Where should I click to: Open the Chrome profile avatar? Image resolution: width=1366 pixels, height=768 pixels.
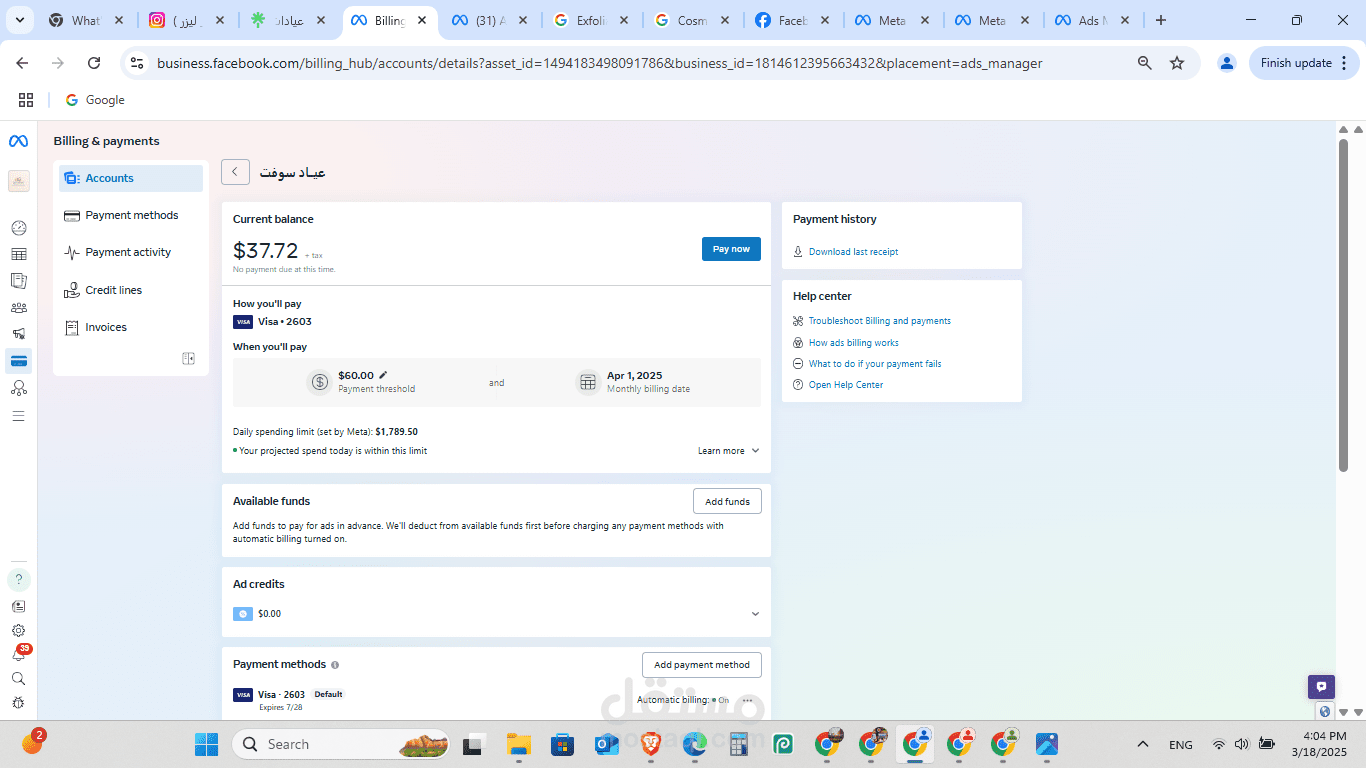click(1226, 63)
